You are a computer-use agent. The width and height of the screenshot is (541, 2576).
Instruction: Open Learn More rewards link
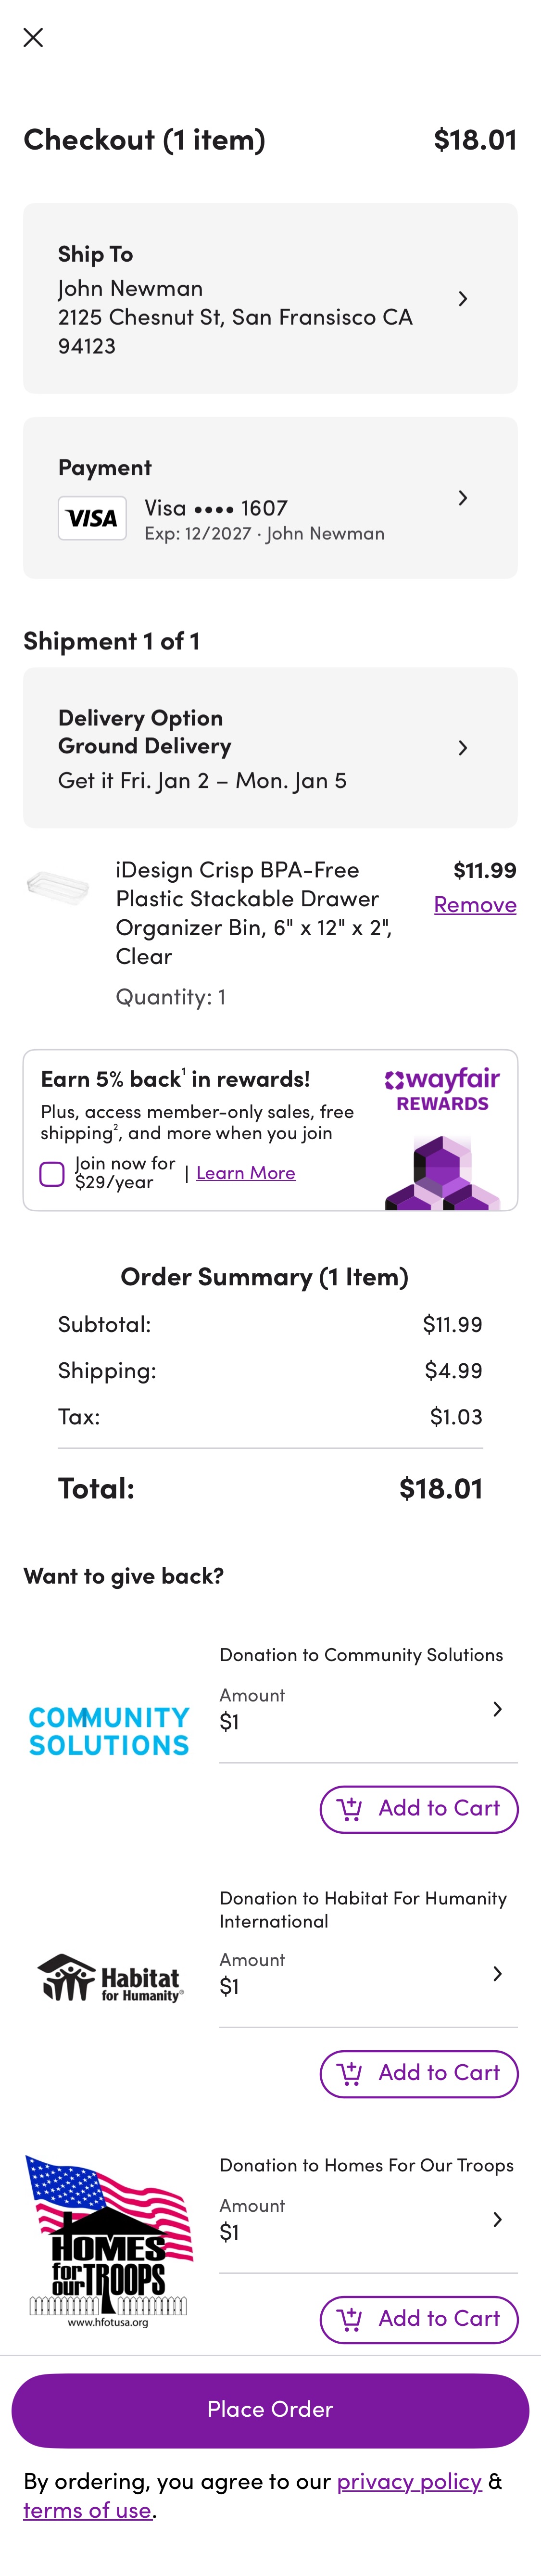(x=245, y=1173)
